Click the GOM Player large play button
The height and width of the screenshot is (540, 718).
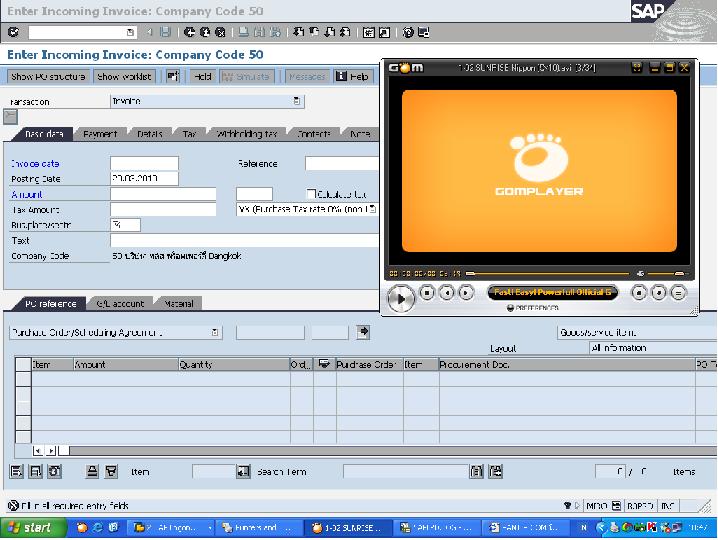pyautogui.click(x=401, y=299)
